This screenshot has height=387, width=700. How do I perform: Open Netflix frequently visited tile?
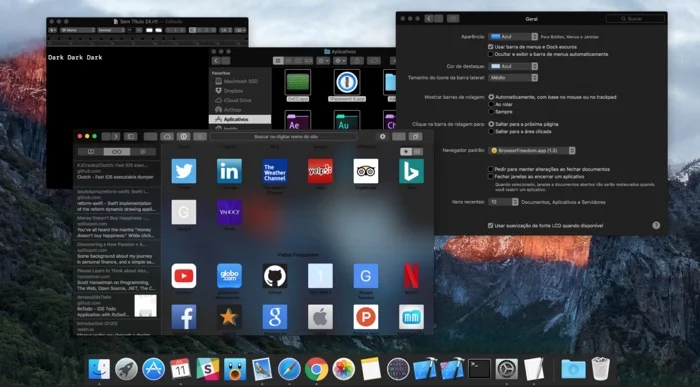tap(411, 276)
